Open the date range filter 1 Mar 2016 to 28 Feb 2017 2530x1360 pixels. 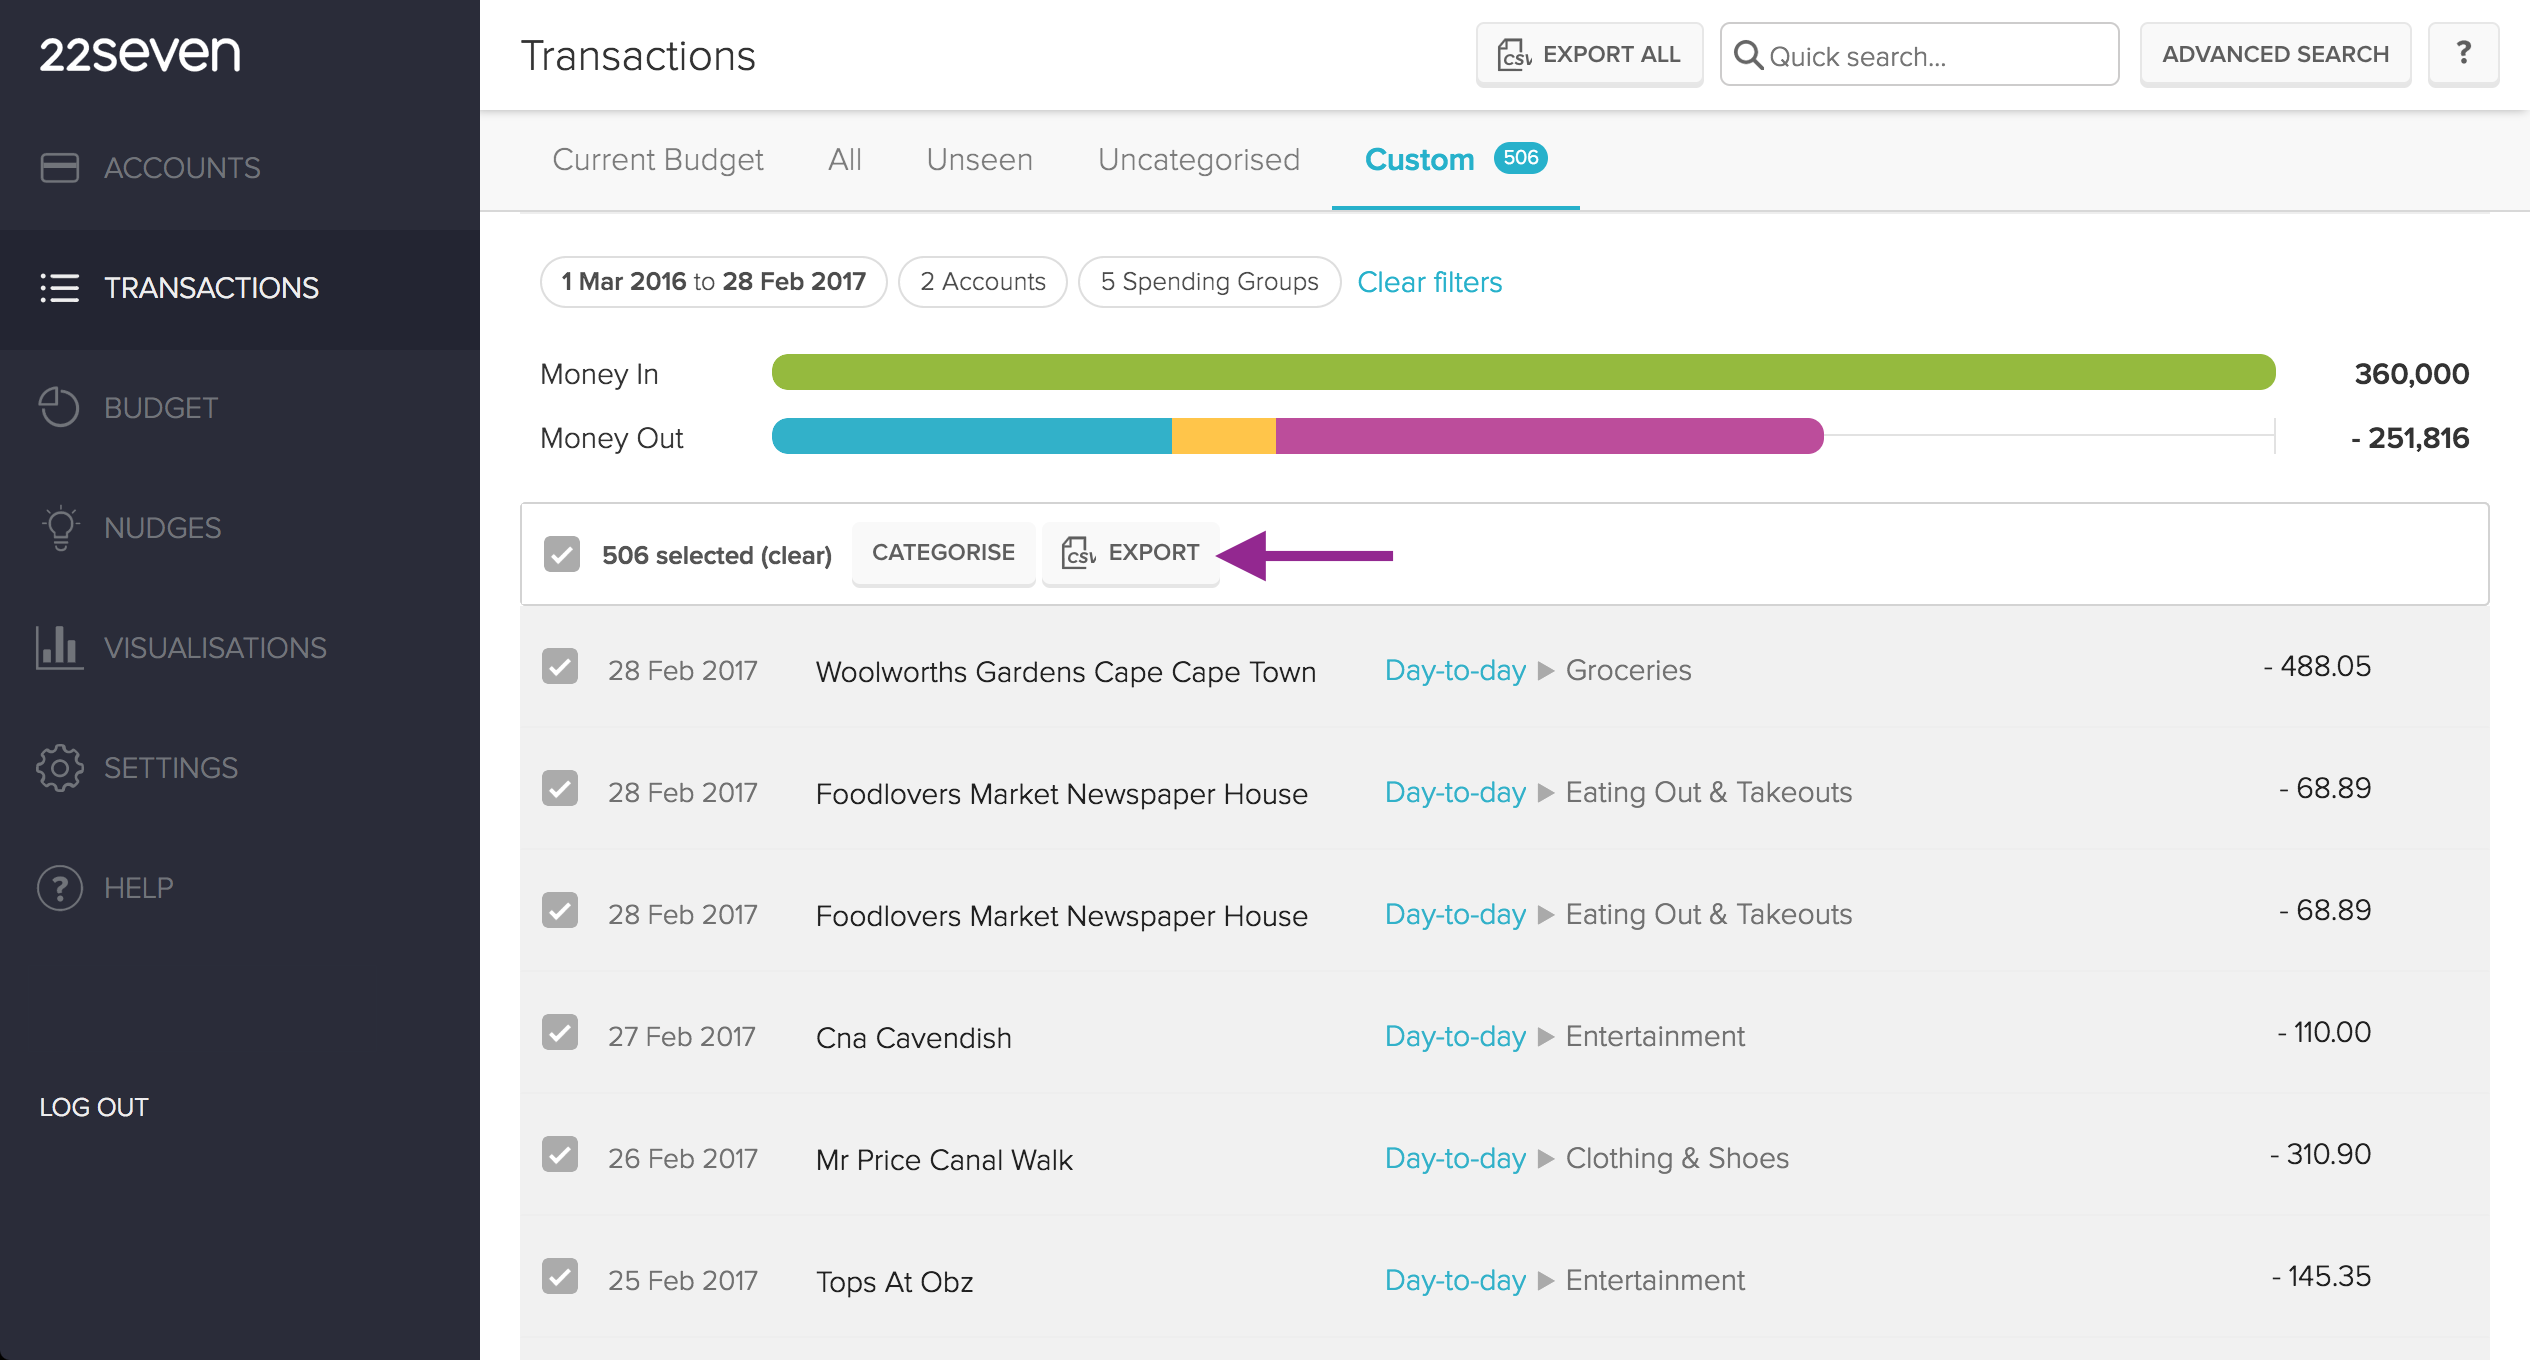[714, 282]
